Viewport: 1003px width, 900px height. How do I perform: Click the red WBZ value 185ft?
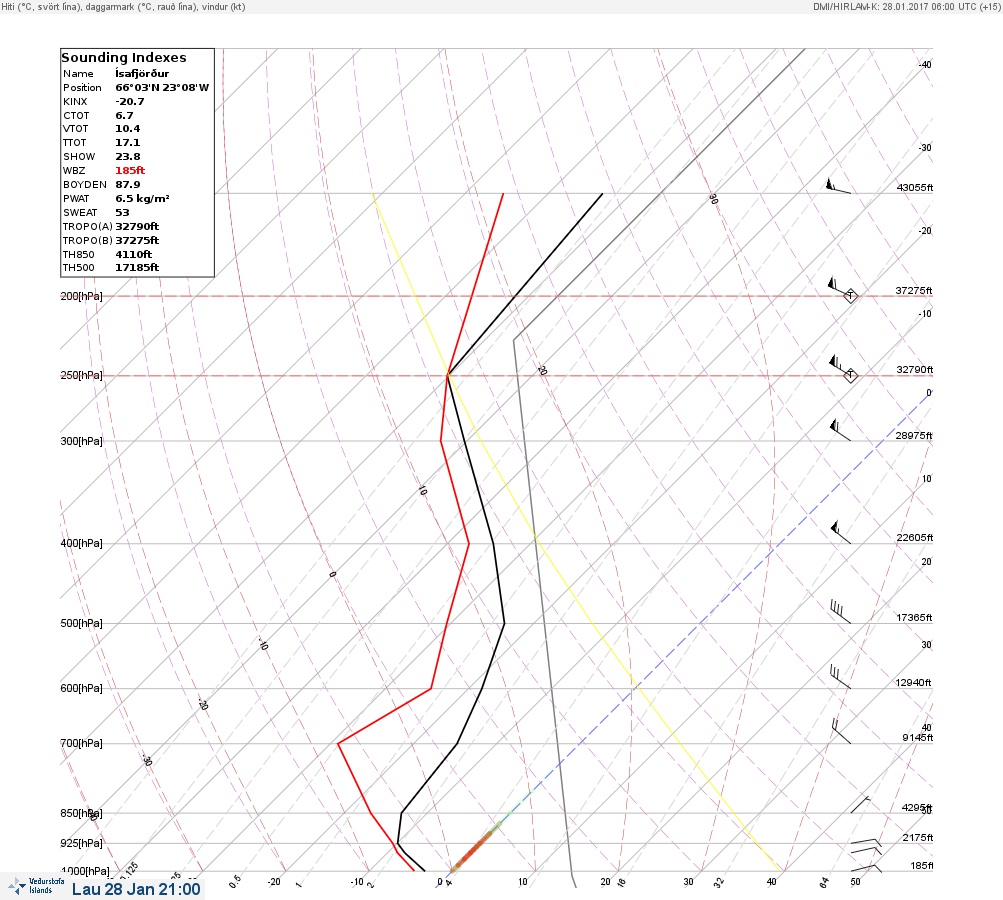point(130,171)
